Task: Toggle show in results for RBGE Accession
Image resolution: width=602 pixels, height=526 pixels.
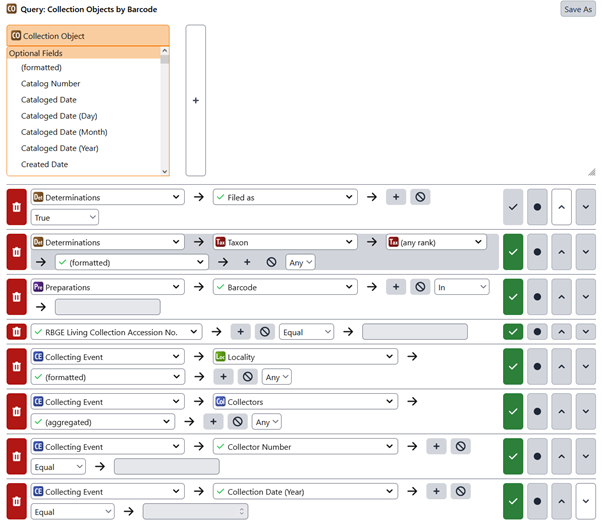Action: click(513, 332)
